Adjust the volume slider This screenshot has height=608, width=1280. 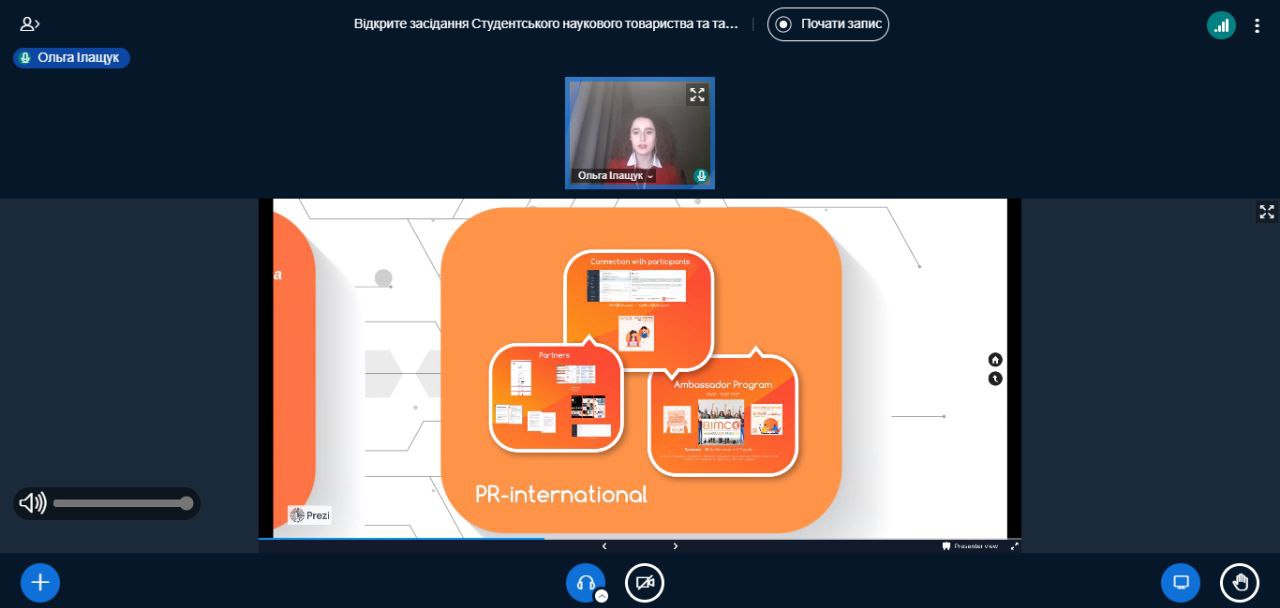(x=123, y=503)
